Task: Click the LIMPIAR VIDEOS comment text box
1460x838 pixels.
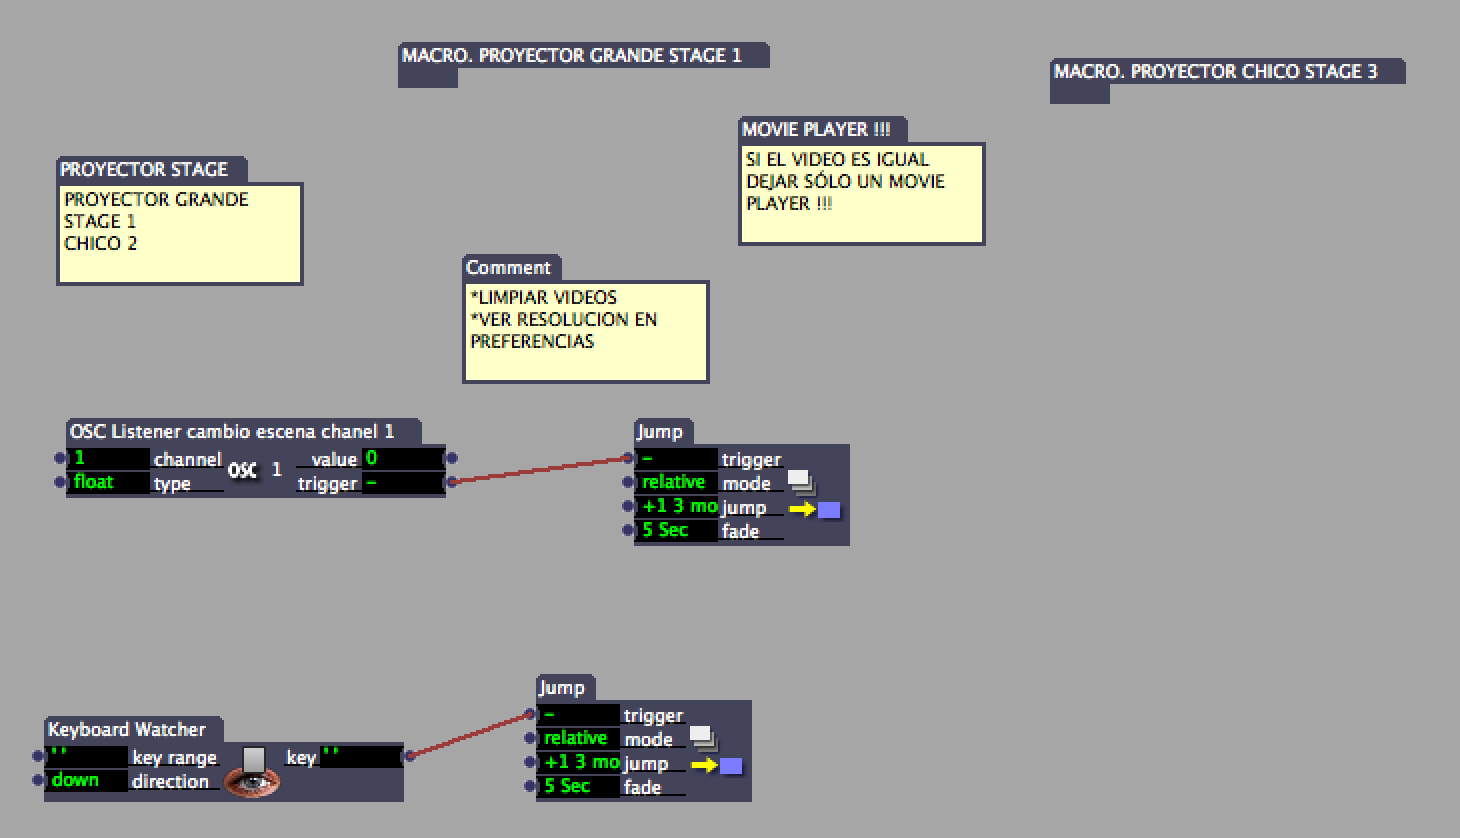Action: pos(585,330)
